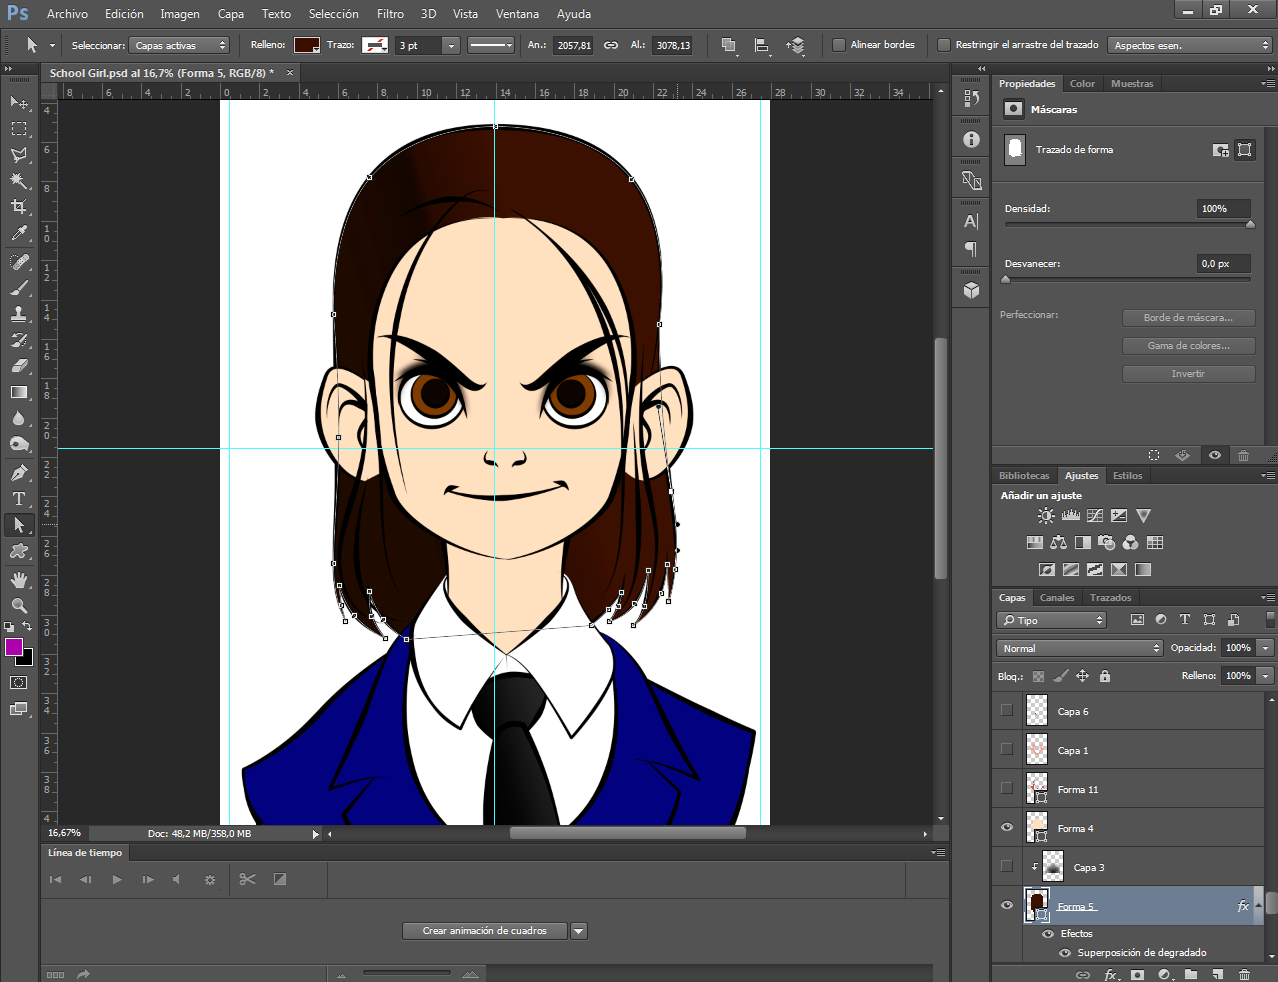Close the School Girl.psd document tab
The height and width of the screenshot is (982, 1278).
290,73
